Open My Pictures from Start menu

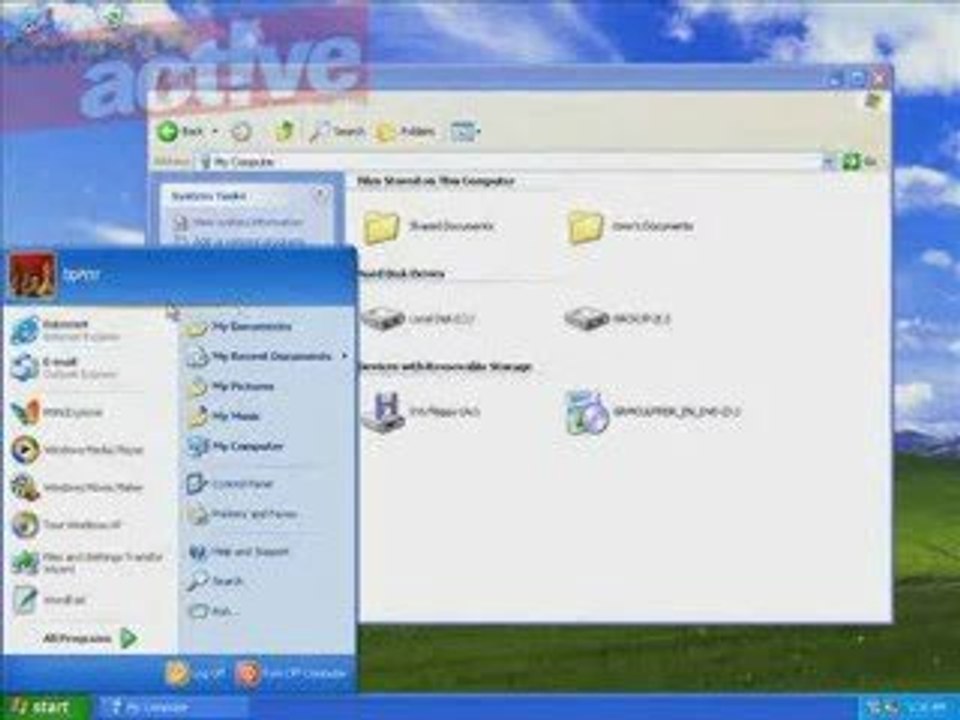pos(230,386)
